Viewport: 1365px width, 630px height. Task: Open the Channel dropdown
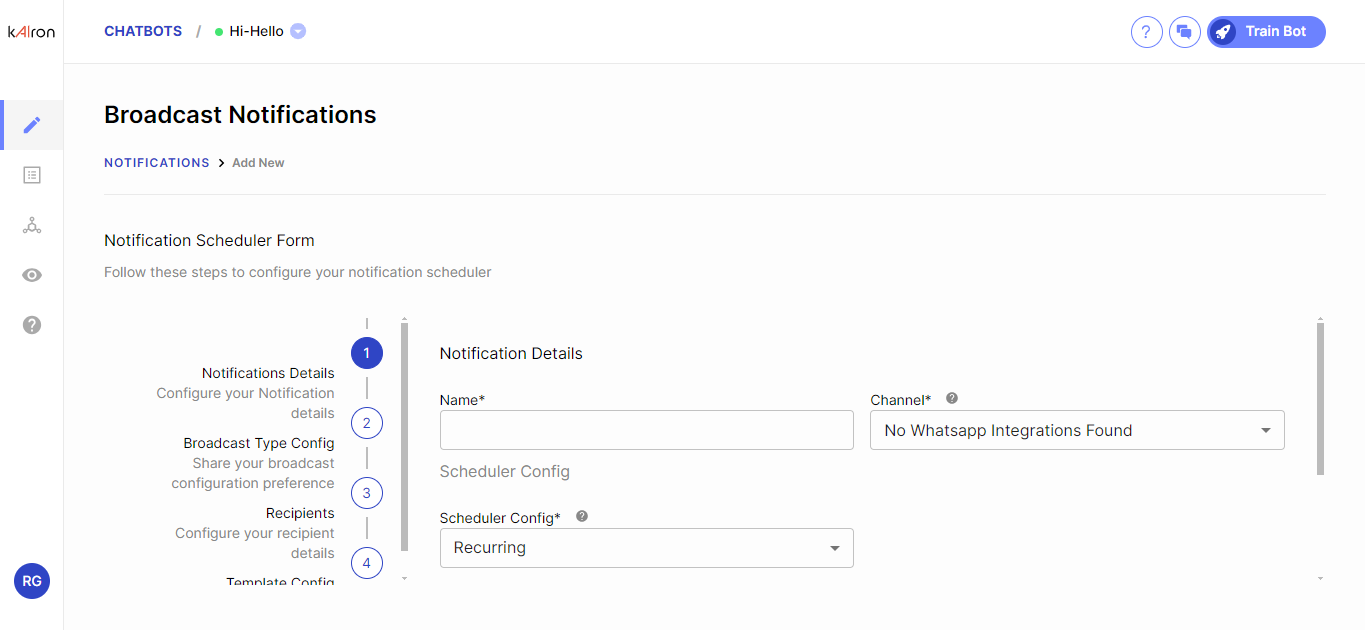point(1077,431)
